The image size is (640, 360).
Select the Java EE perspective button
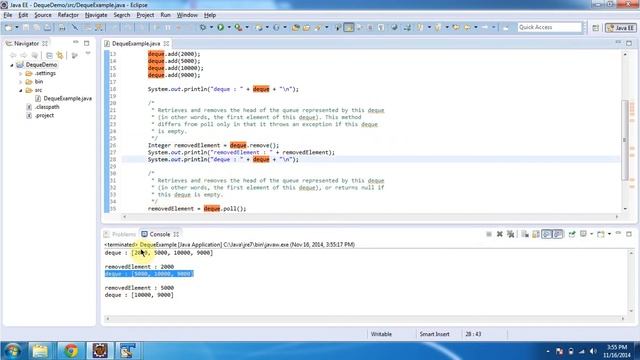[x=621, y=28]
